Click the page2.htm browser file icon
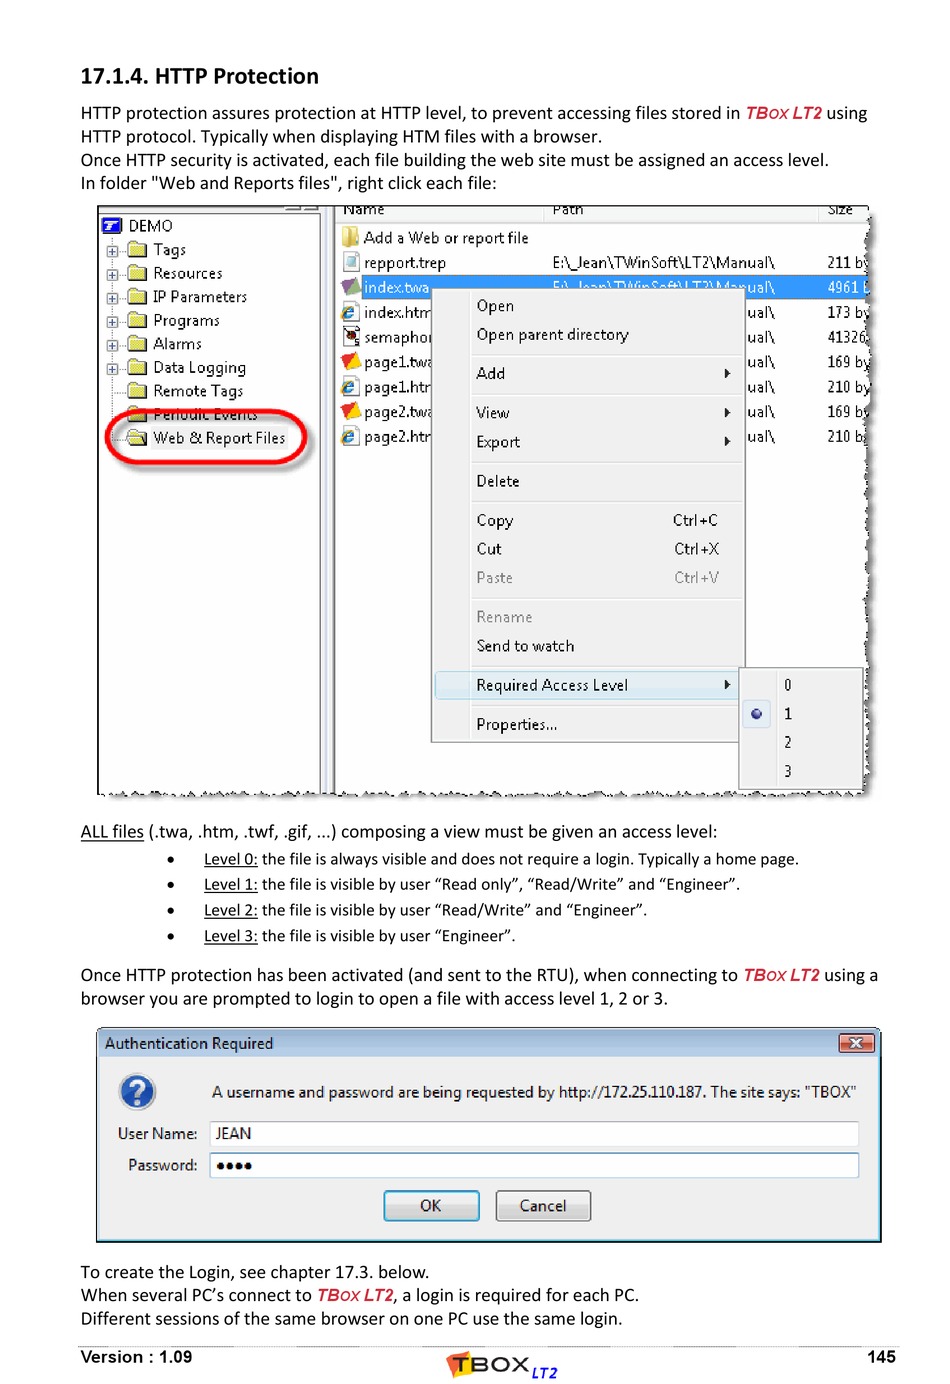950x1384 pixels. click(350, 436)
